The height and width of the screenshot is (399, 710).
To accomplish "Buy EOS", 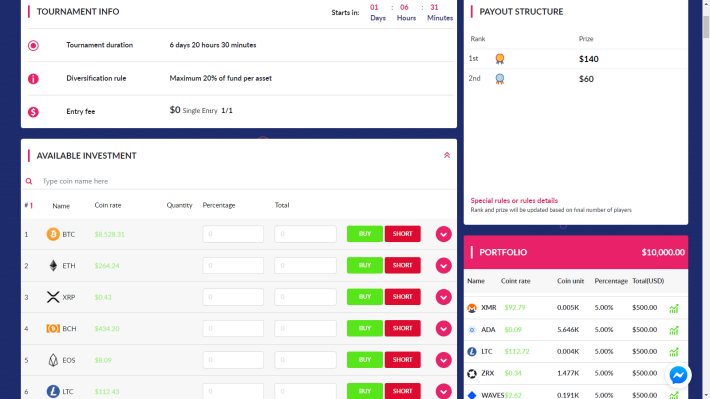I will click(x=365, y=360).
